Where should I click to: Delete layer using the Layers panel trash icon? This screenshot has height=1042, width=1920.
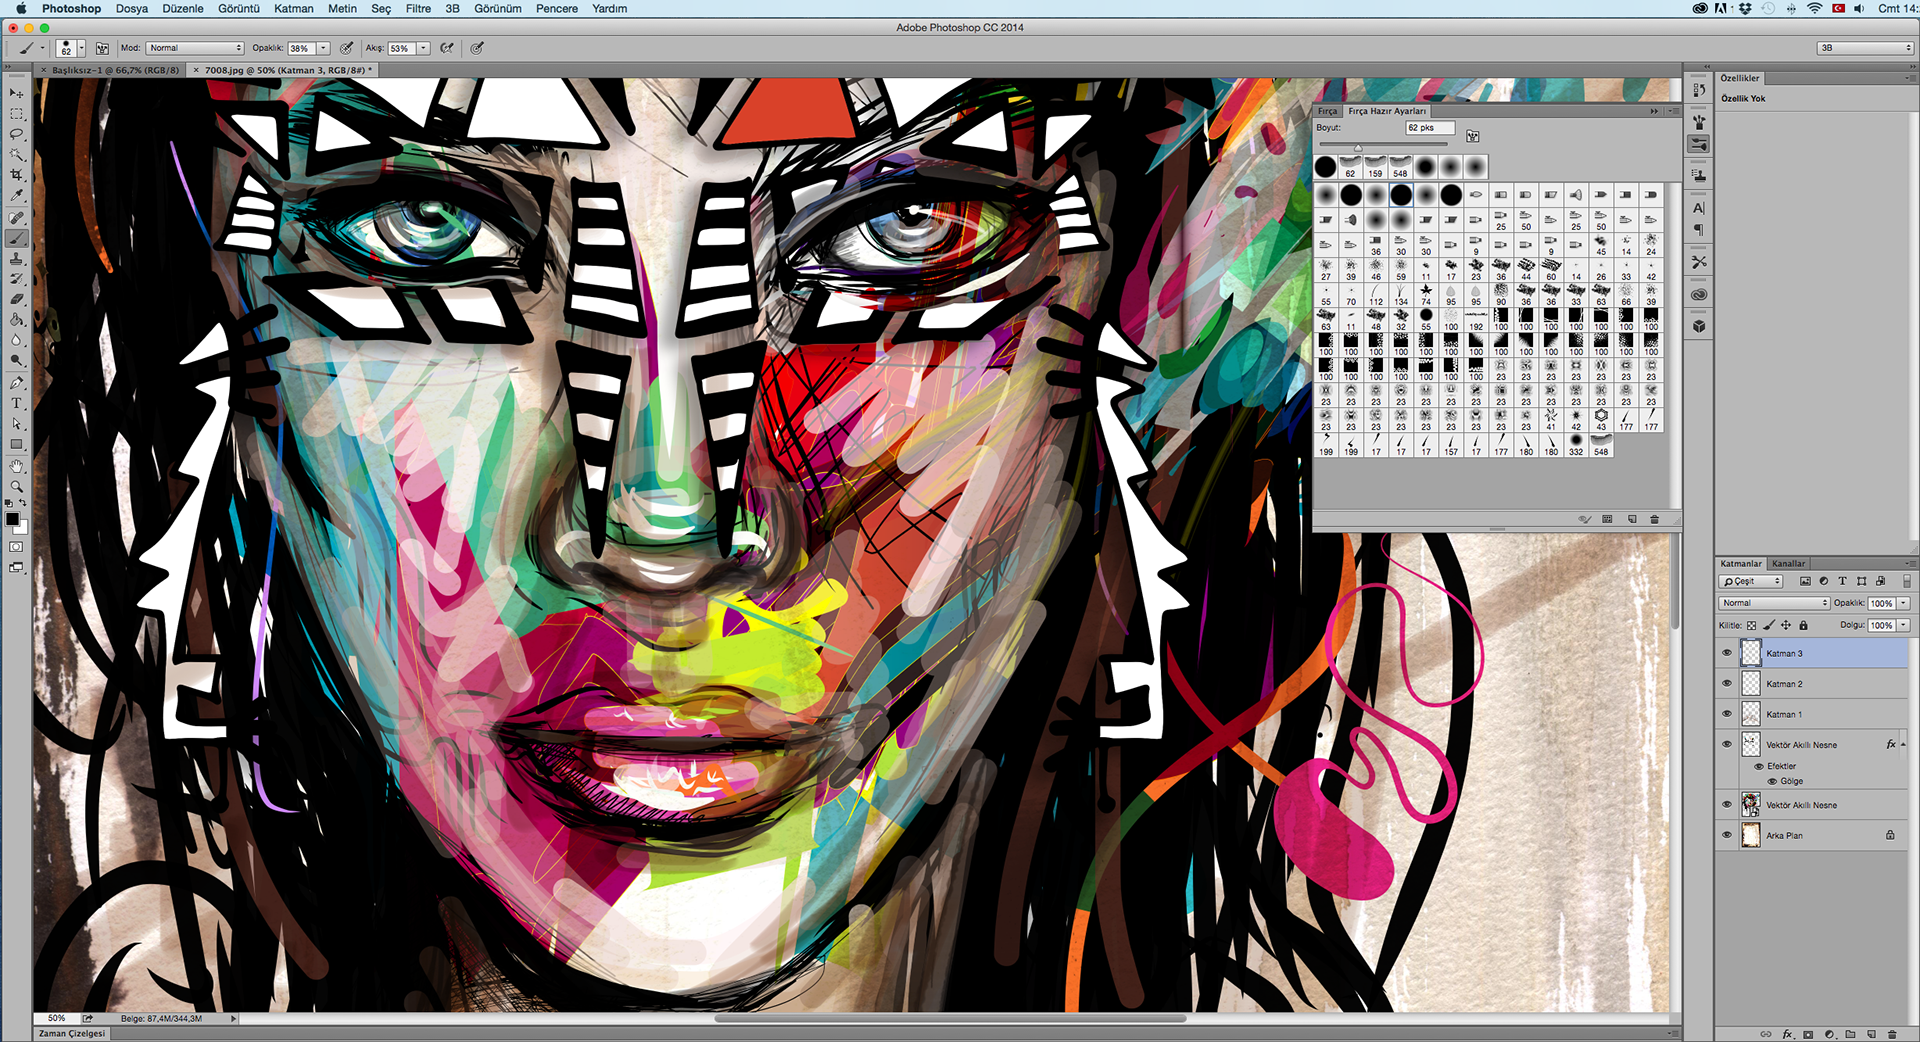click(x=1892, y=1034)
